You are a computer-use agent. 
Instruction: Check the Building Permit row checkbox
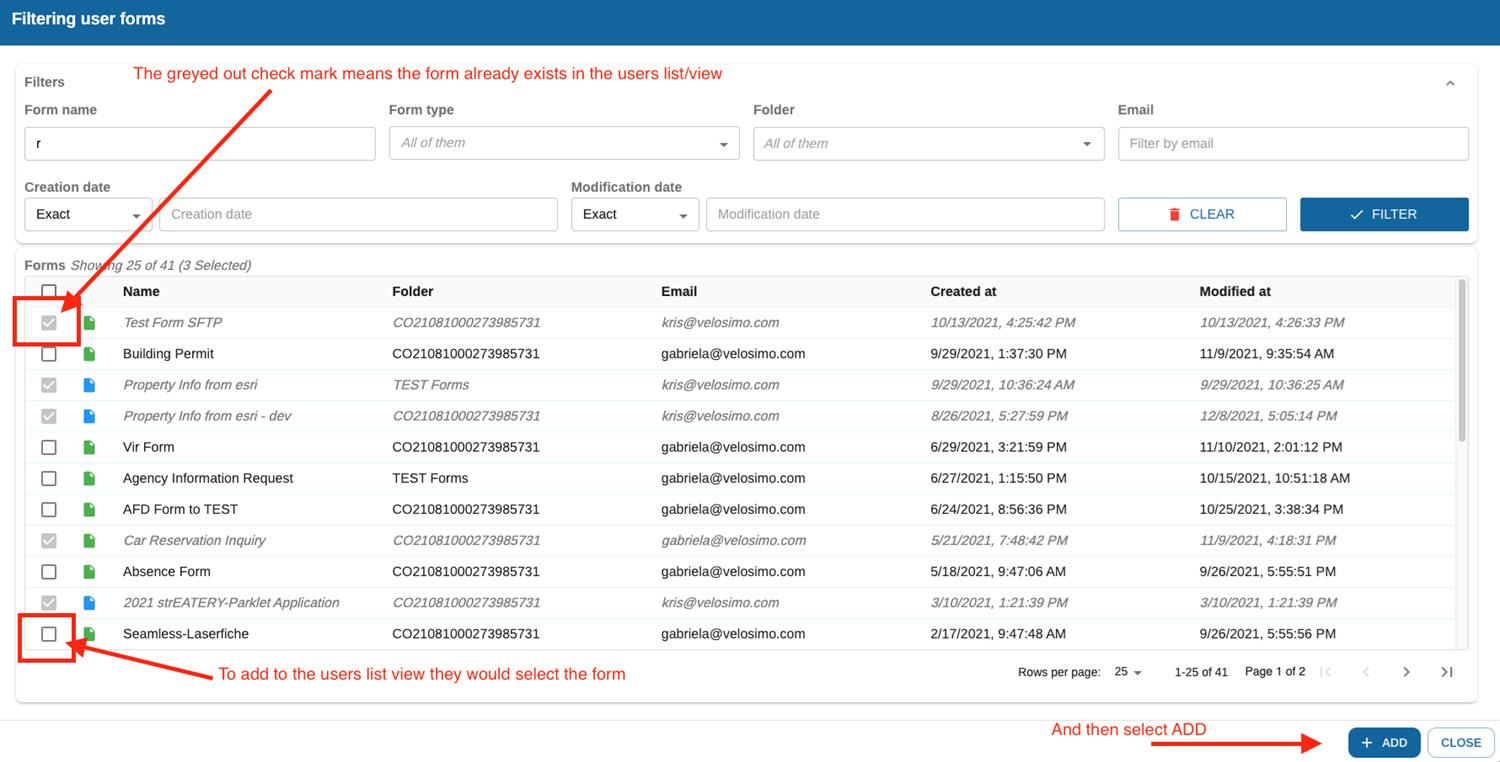(x=49, y=354)
